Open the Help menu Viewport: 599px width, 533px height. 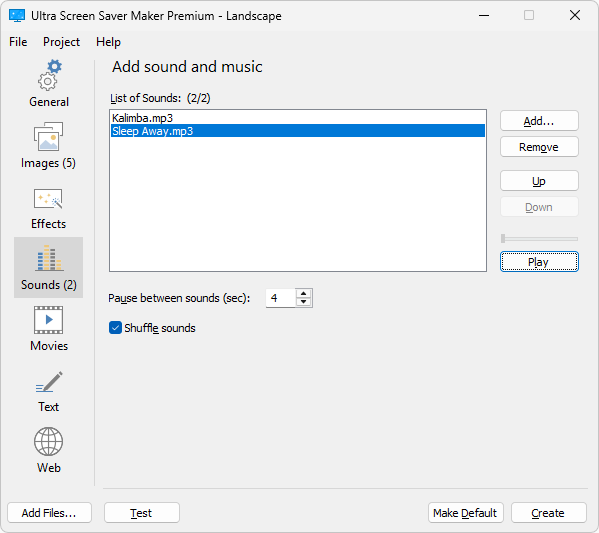coord(108,42)
